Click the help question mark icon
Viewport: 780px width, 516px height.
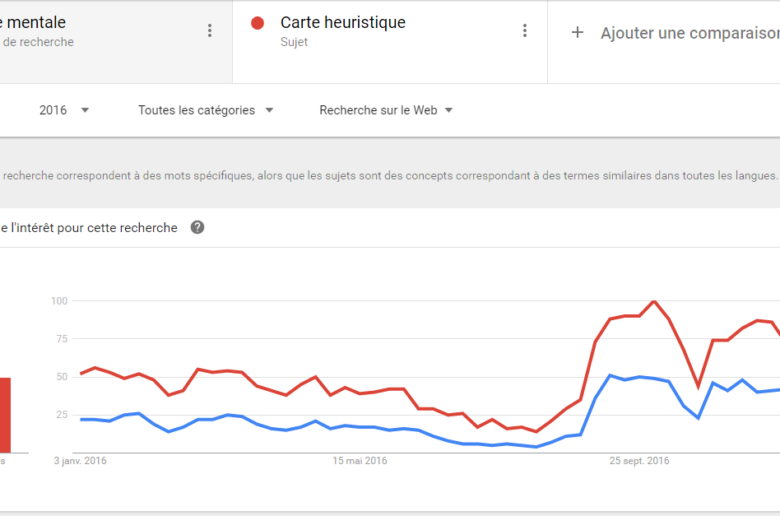(198, 227)
